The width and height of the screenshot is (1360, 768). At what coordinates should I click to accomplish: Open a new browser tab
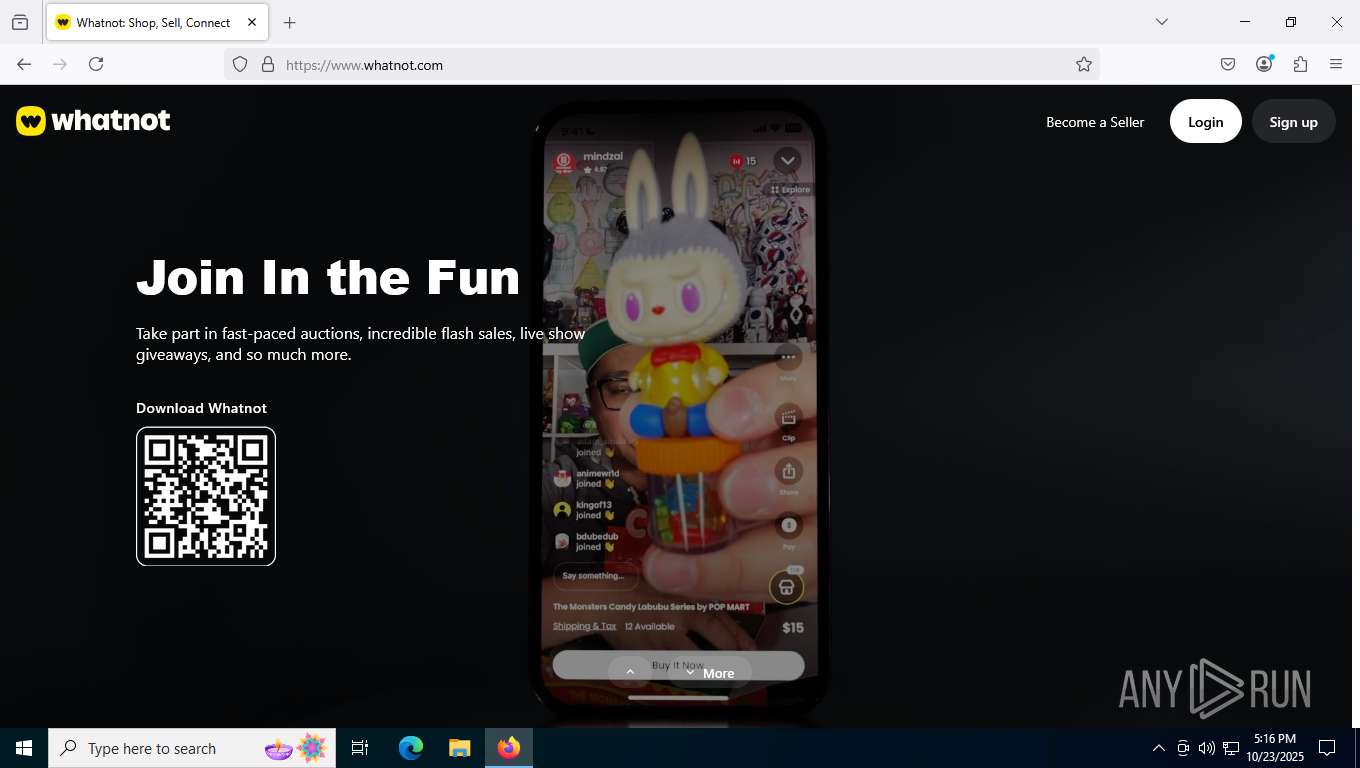pos(289,22)
